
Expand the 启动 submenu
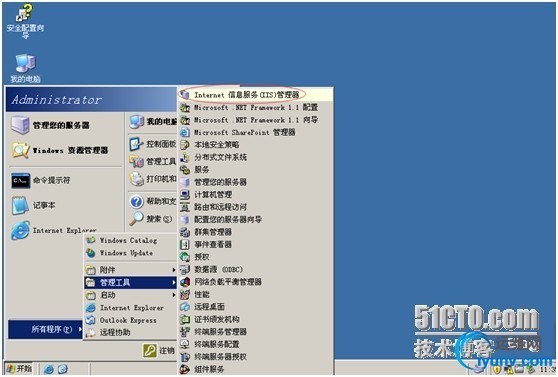(x=130, y=295)
